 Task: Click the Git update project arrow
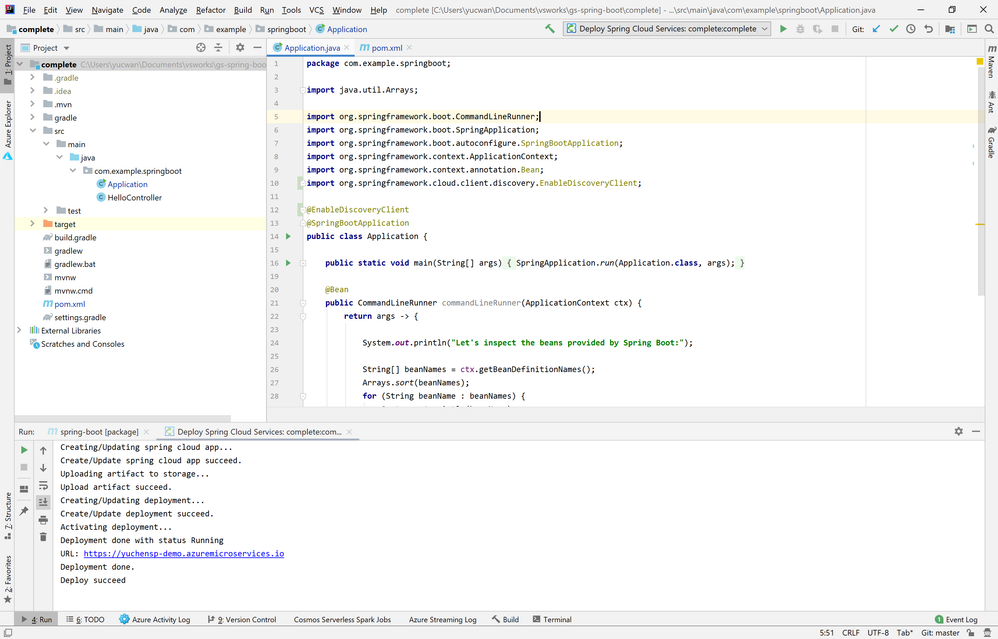[x=876, y=29]
